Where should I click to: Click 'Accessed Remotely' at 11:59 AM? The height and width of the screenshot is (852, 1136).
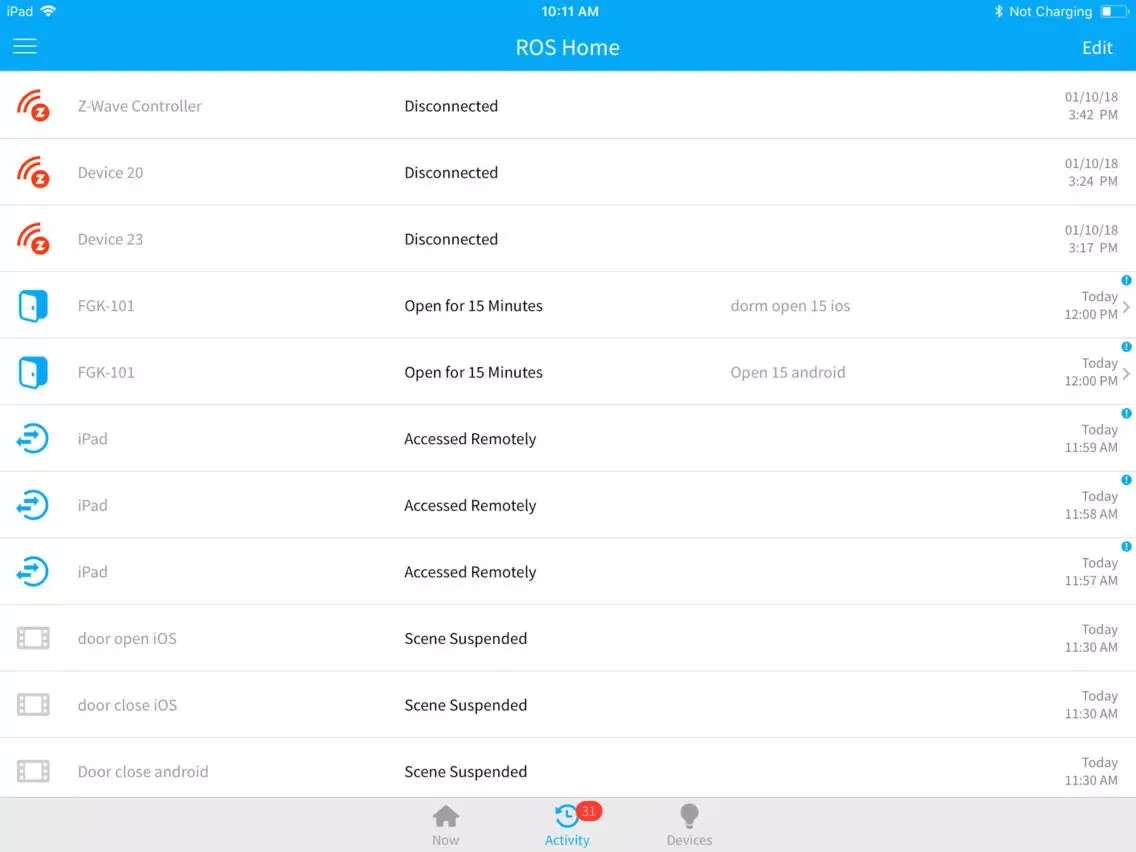point(470,439)
